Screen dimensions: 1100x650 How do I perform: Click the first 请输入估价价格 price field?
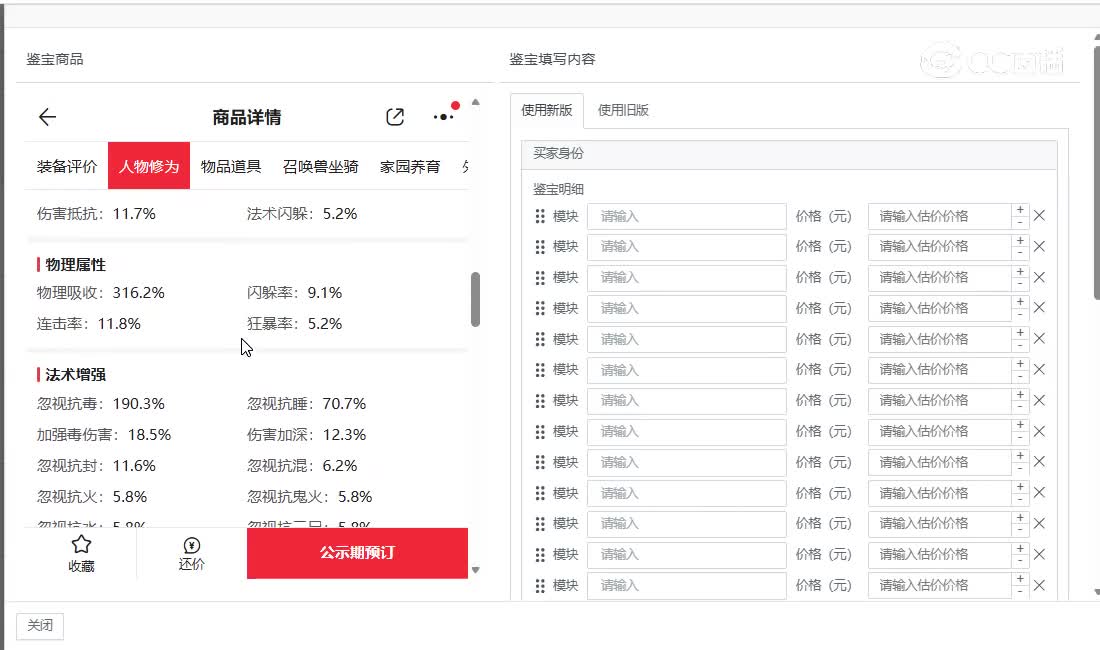point(939,216)
